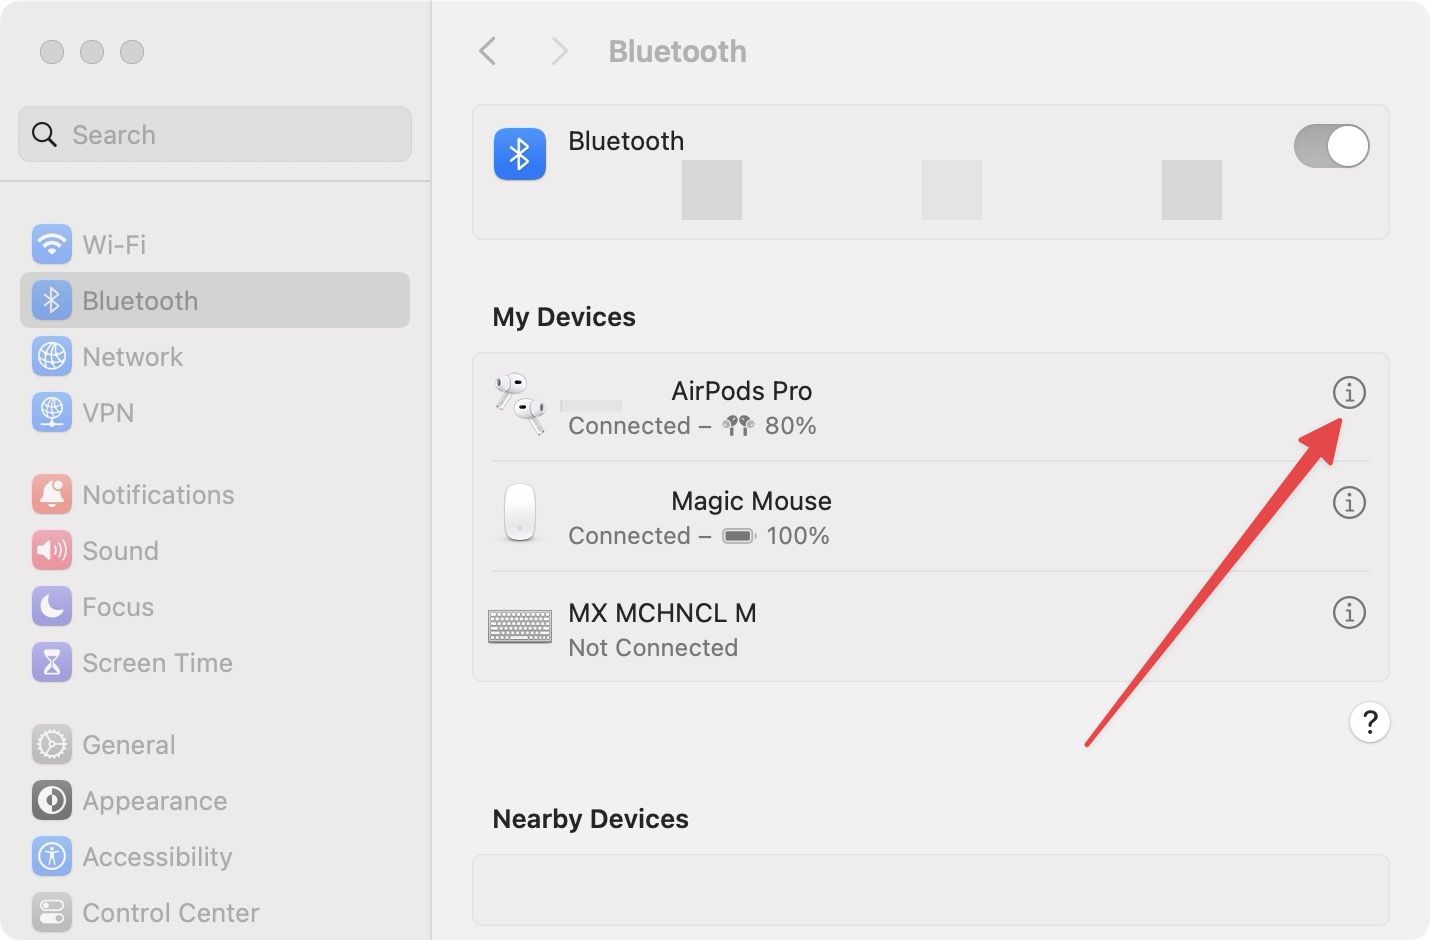Click the blue Bluetooth icon in header
This screenshot has width=1430, height=940.
coord(519,154)
